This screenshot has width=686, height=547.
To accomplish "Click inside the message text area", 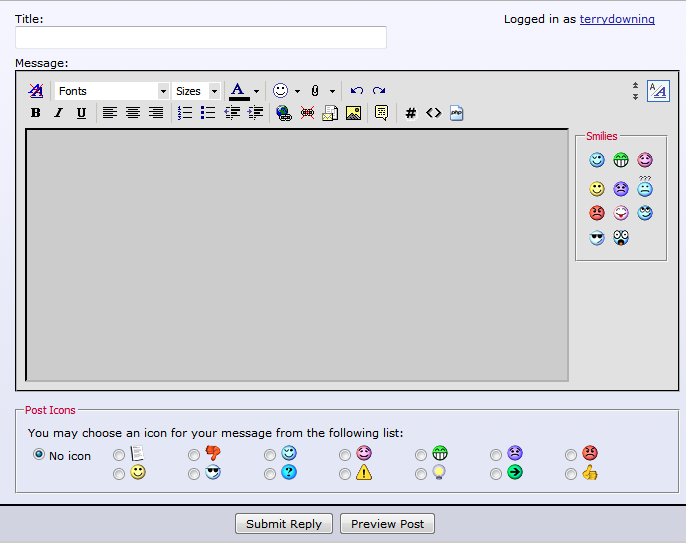I will pyautogui.click(x=297, y=255).
